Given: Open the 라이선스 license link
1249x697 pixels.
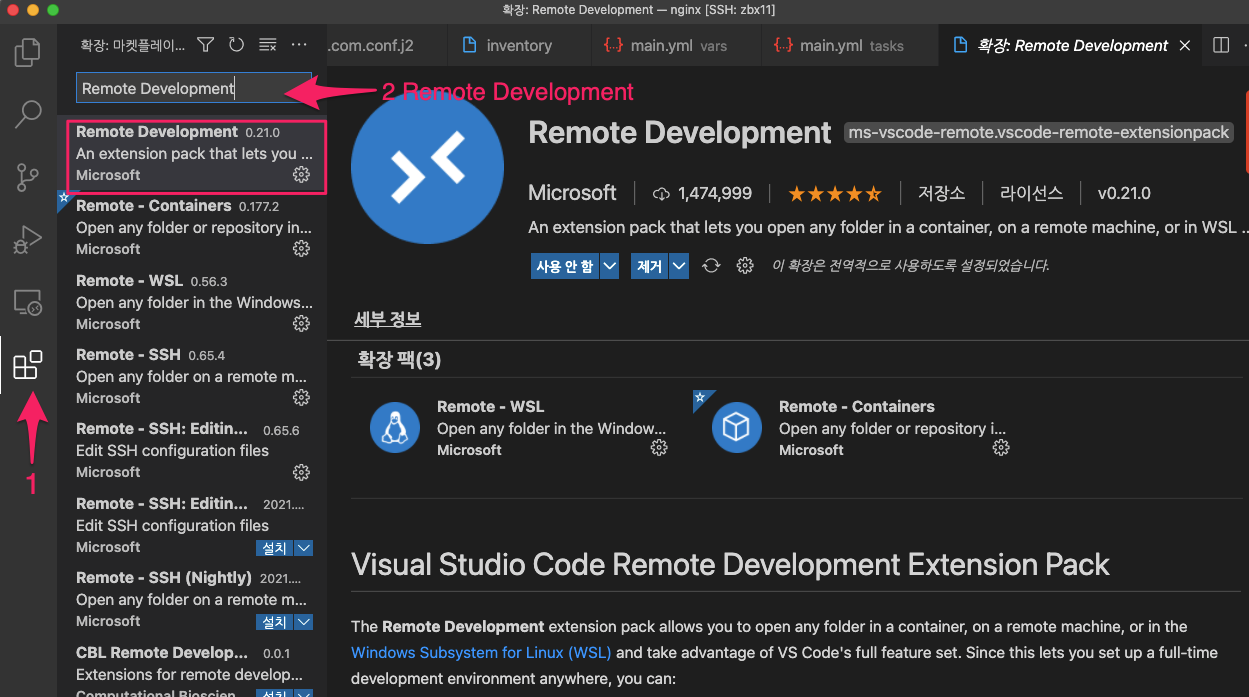Looking at the screenshot, I should click(1031, 193).
